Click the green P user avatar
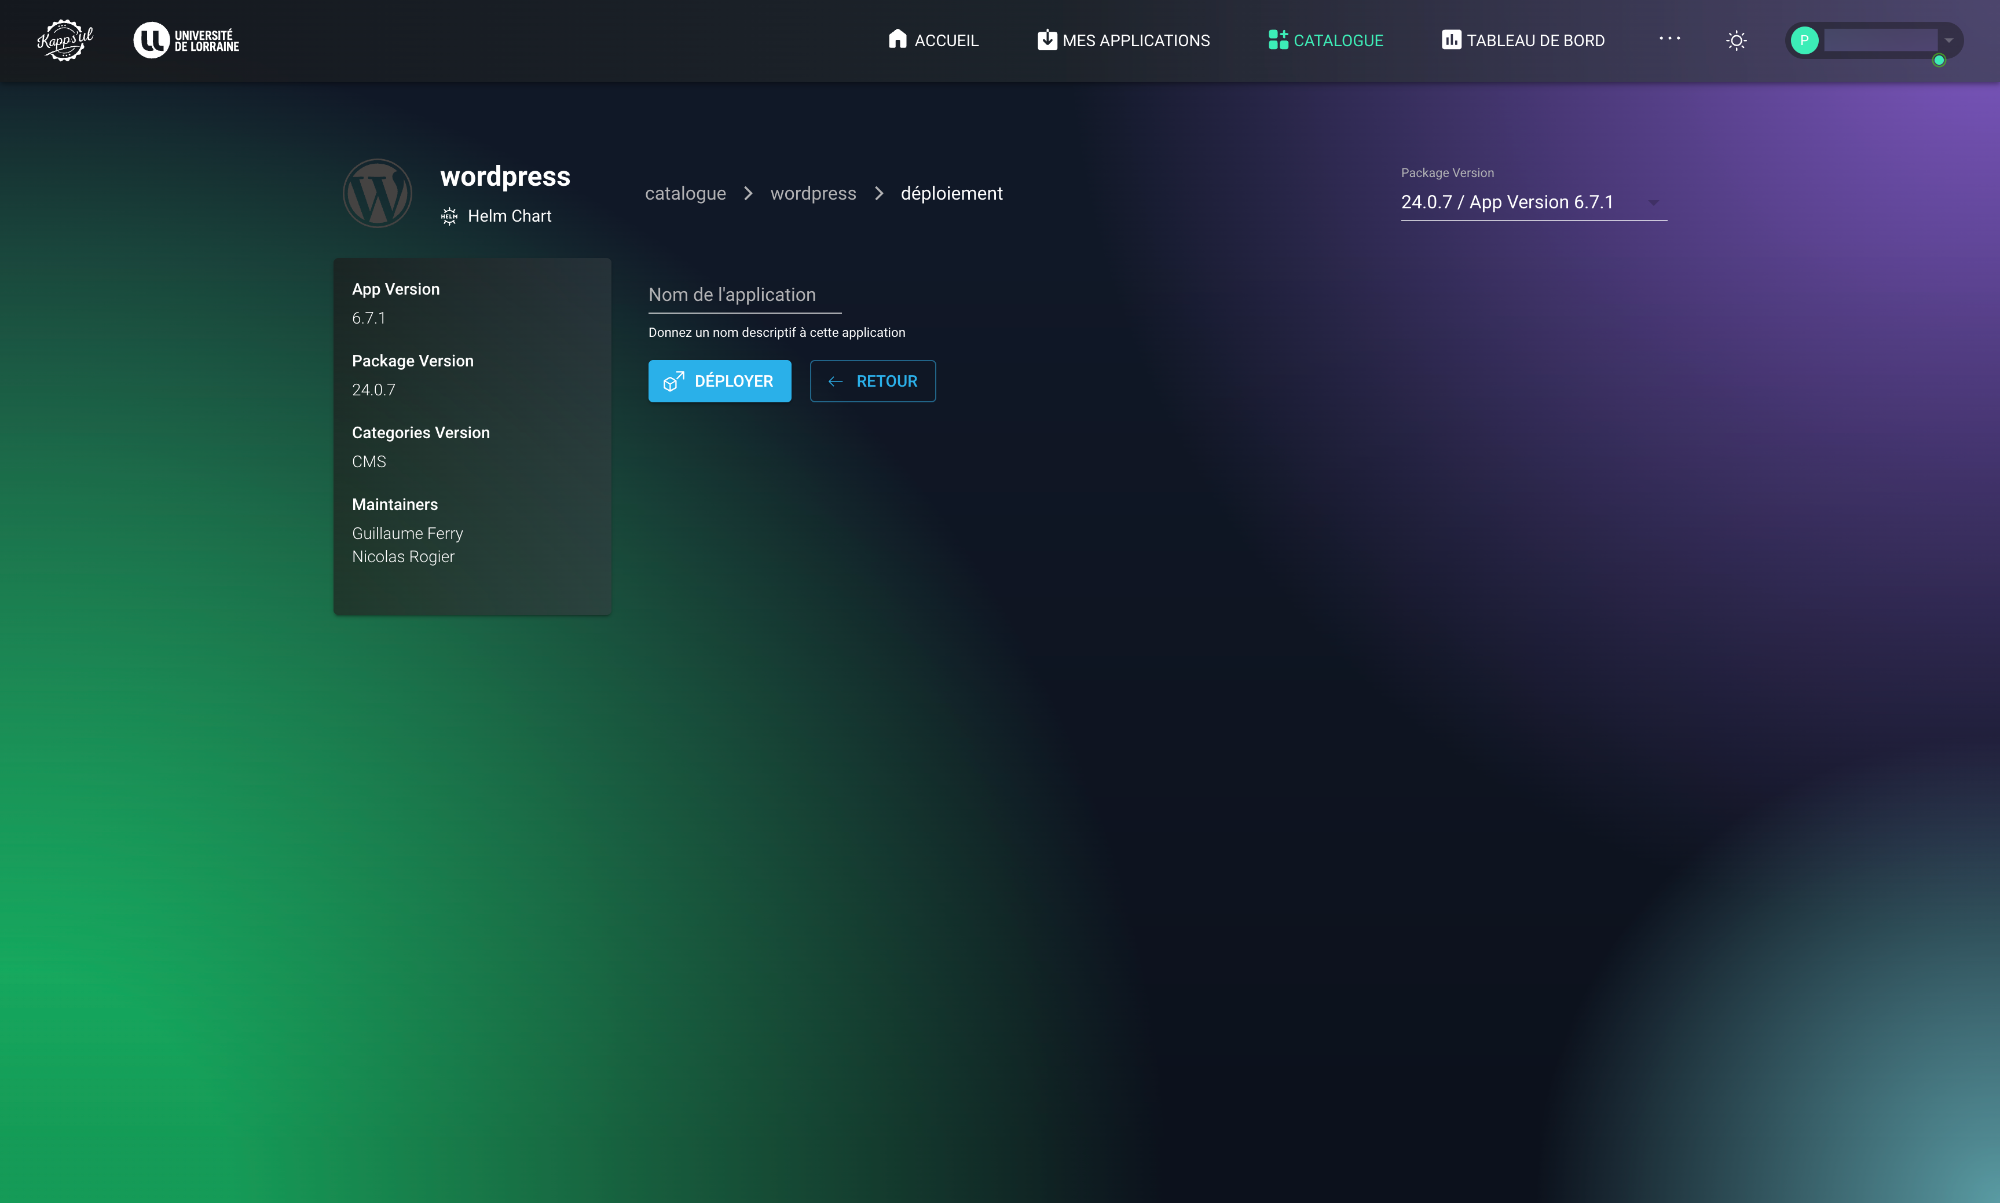 (1804, 41)
